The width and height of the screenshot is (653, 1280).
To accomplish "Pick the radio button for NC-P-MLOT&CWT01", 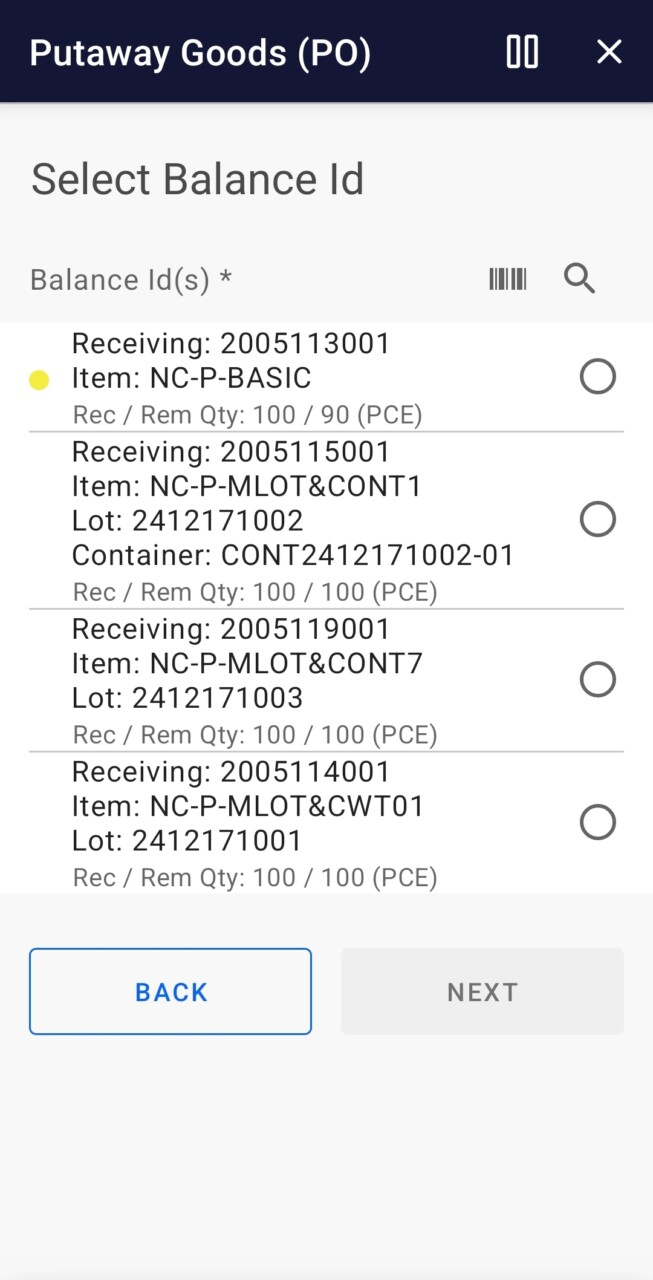I will (598, 823).
